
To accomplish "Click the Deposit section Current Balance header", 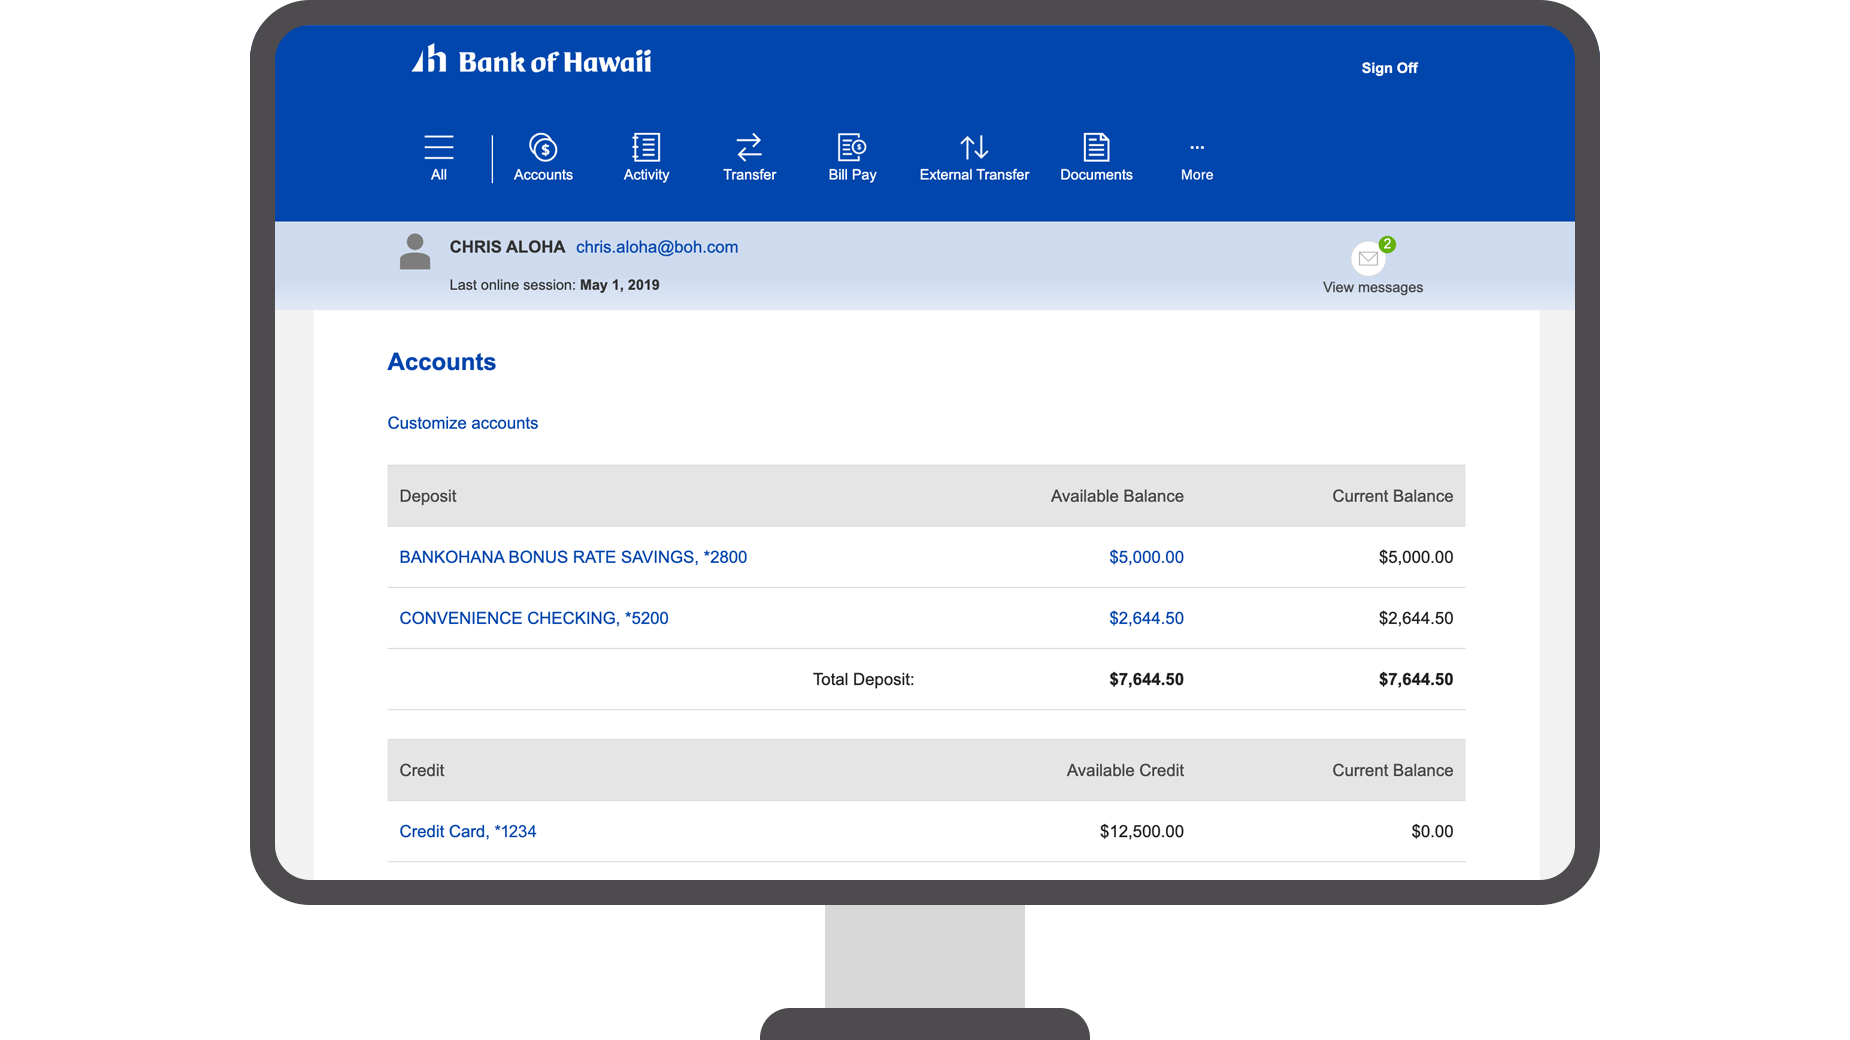I will click(1392, 496).
